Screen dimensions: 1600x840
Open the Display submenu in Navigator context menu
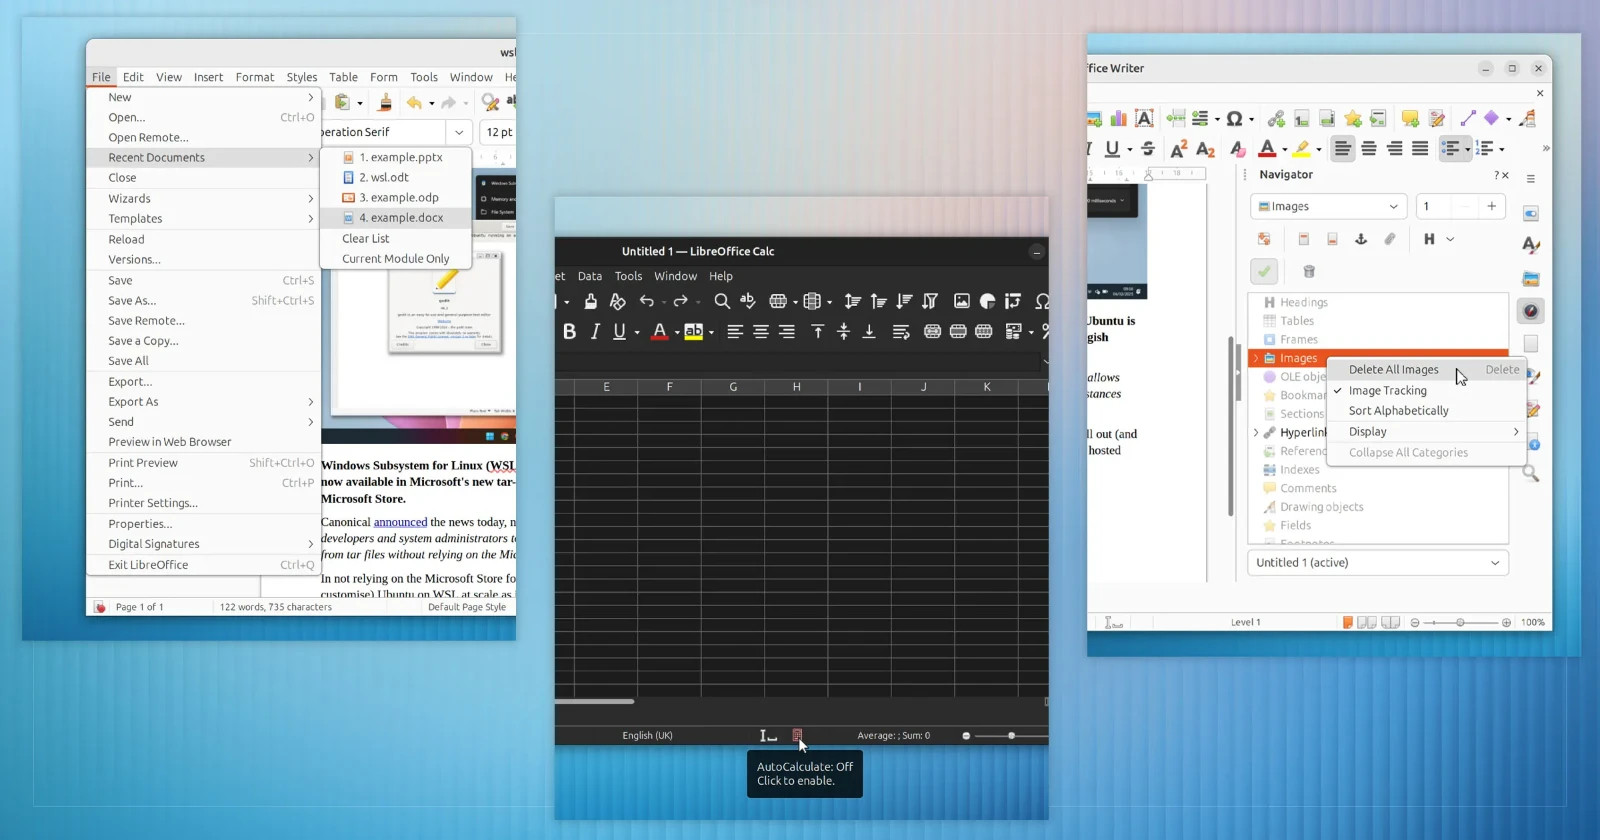click(x=1427, y=432)
